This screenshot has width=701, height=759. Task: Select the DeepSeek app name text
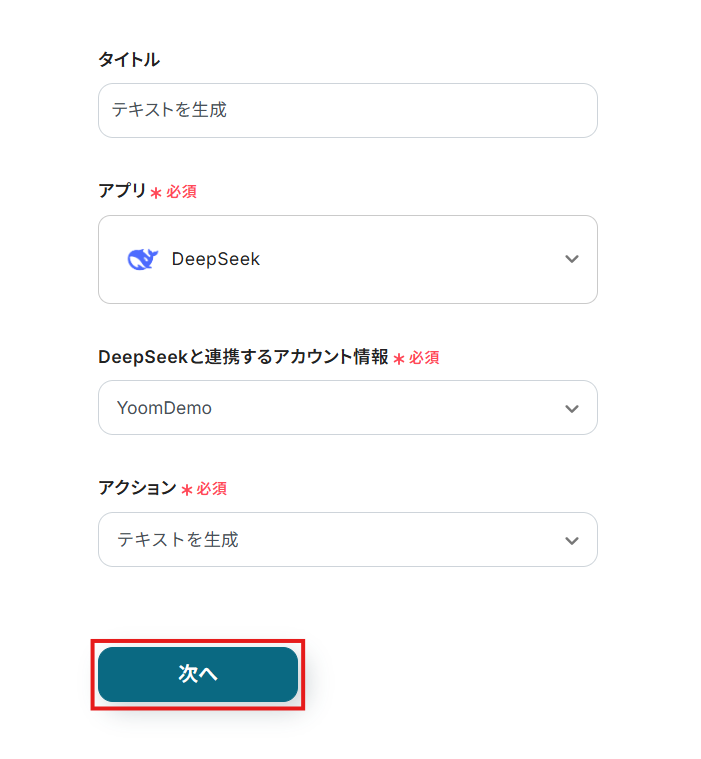click(215, 259)
